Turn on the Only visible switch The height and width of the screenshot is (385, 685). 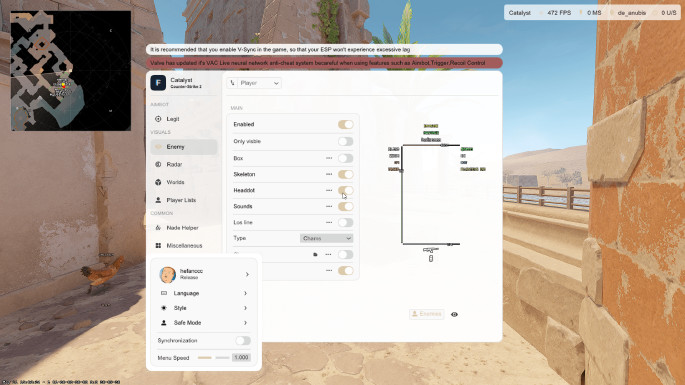pyautogui.click(x=346, y=142)
